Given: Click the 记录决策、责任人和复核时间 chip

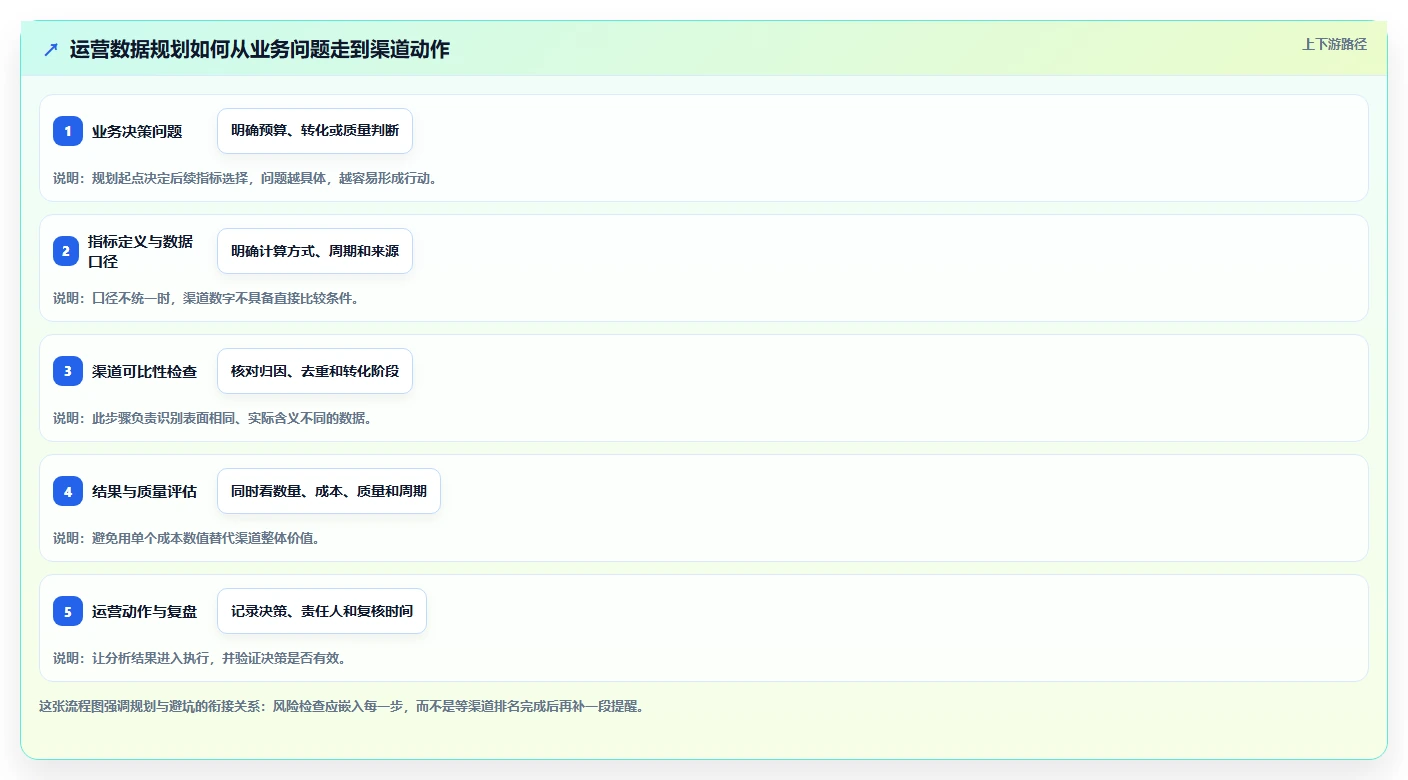Looking at the screenshot, I should [x=322, y=611].
